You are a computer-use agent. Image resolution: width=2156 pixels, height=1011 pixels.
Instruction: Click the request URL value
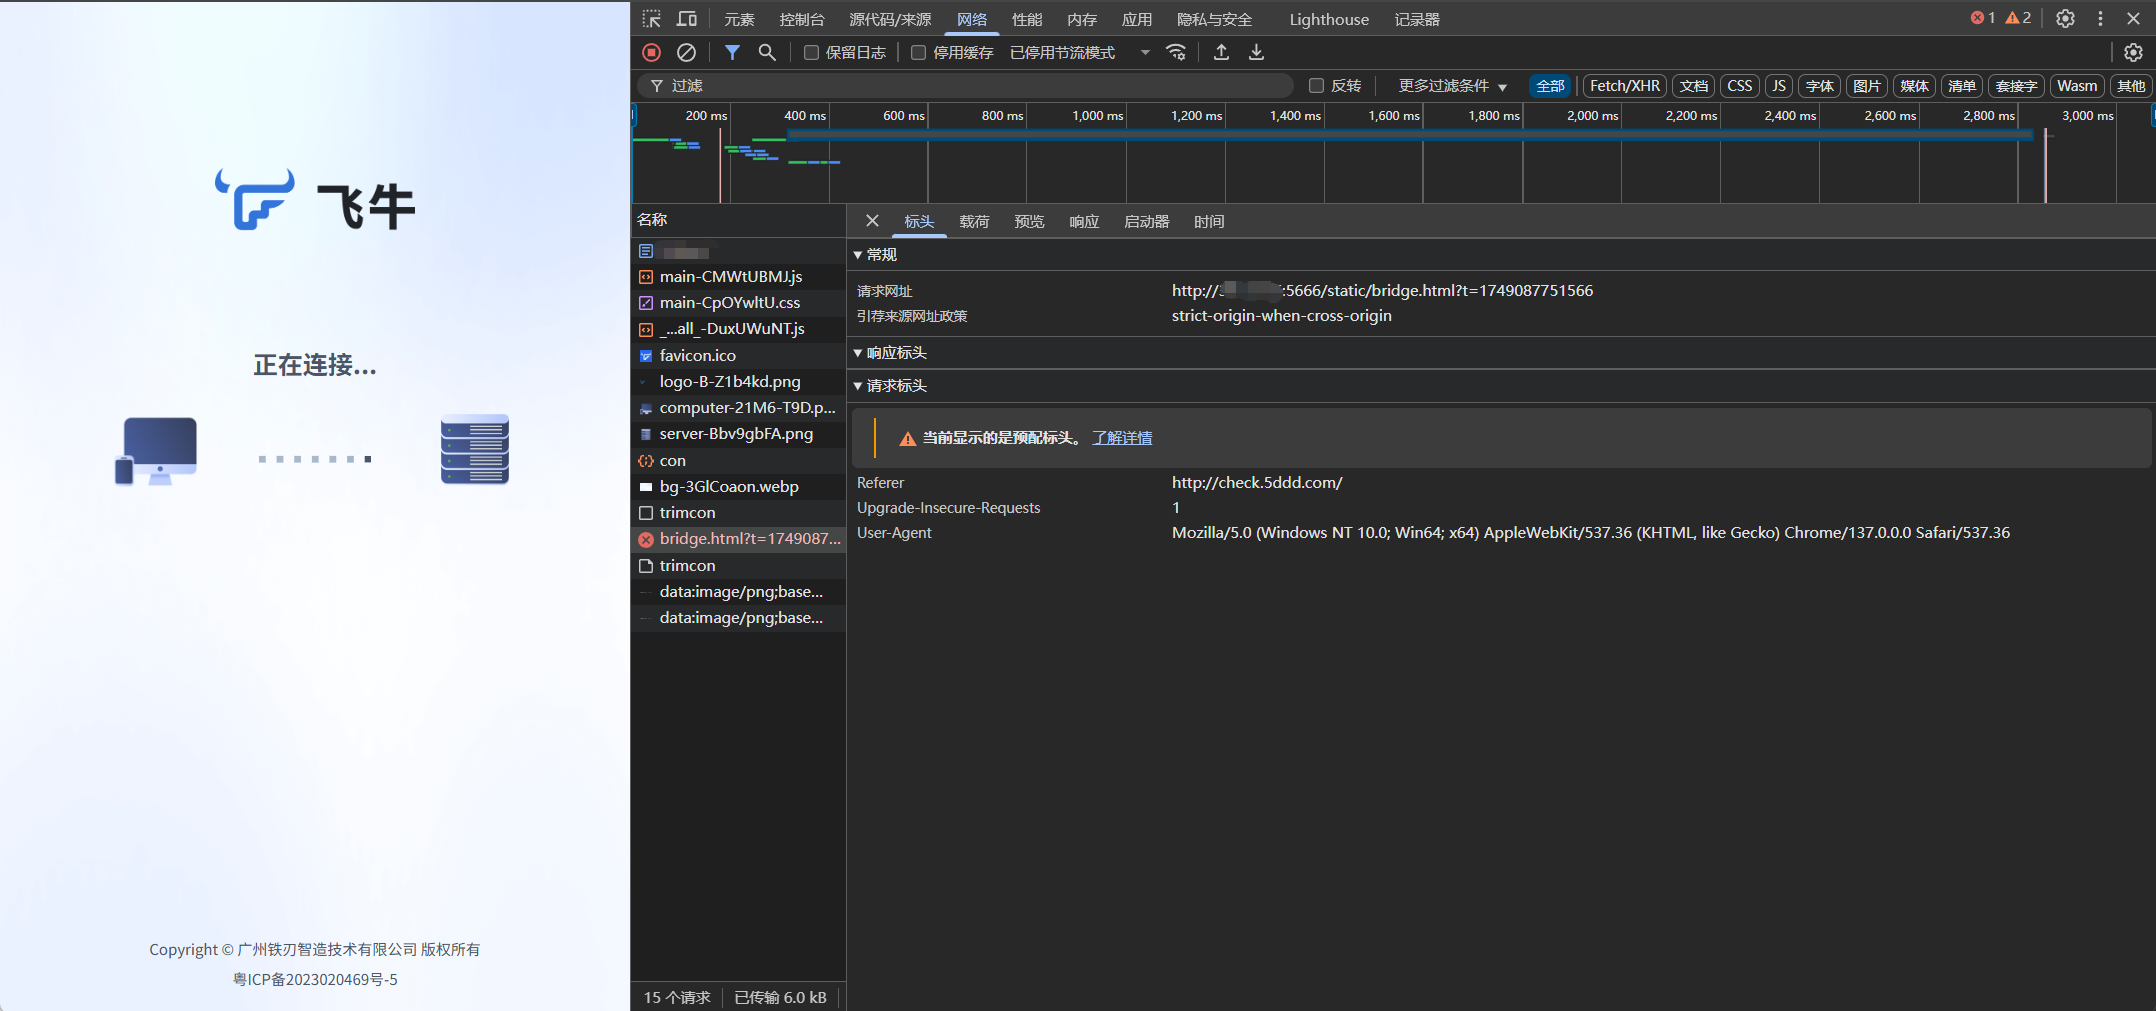click(1382, 291)
